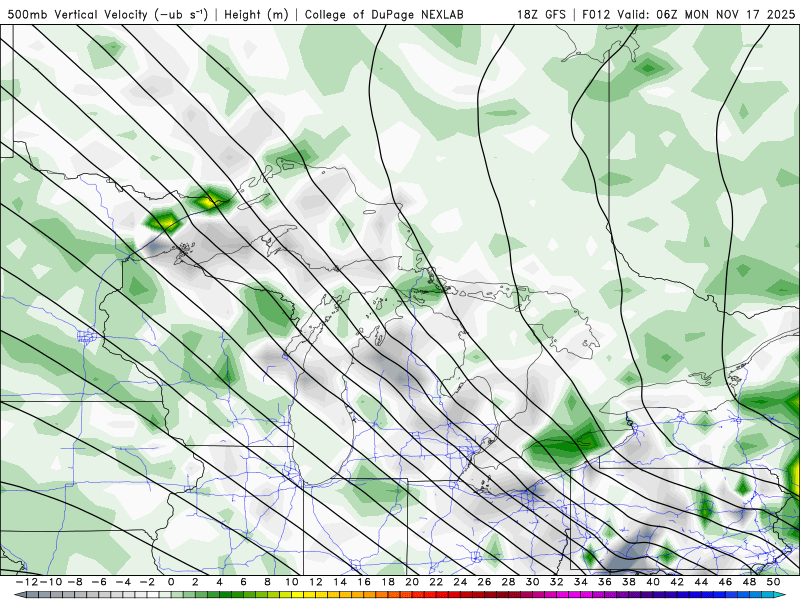Click the '-2' color scale label
Screen dimensions: 800x600
[x=147, y=582]
